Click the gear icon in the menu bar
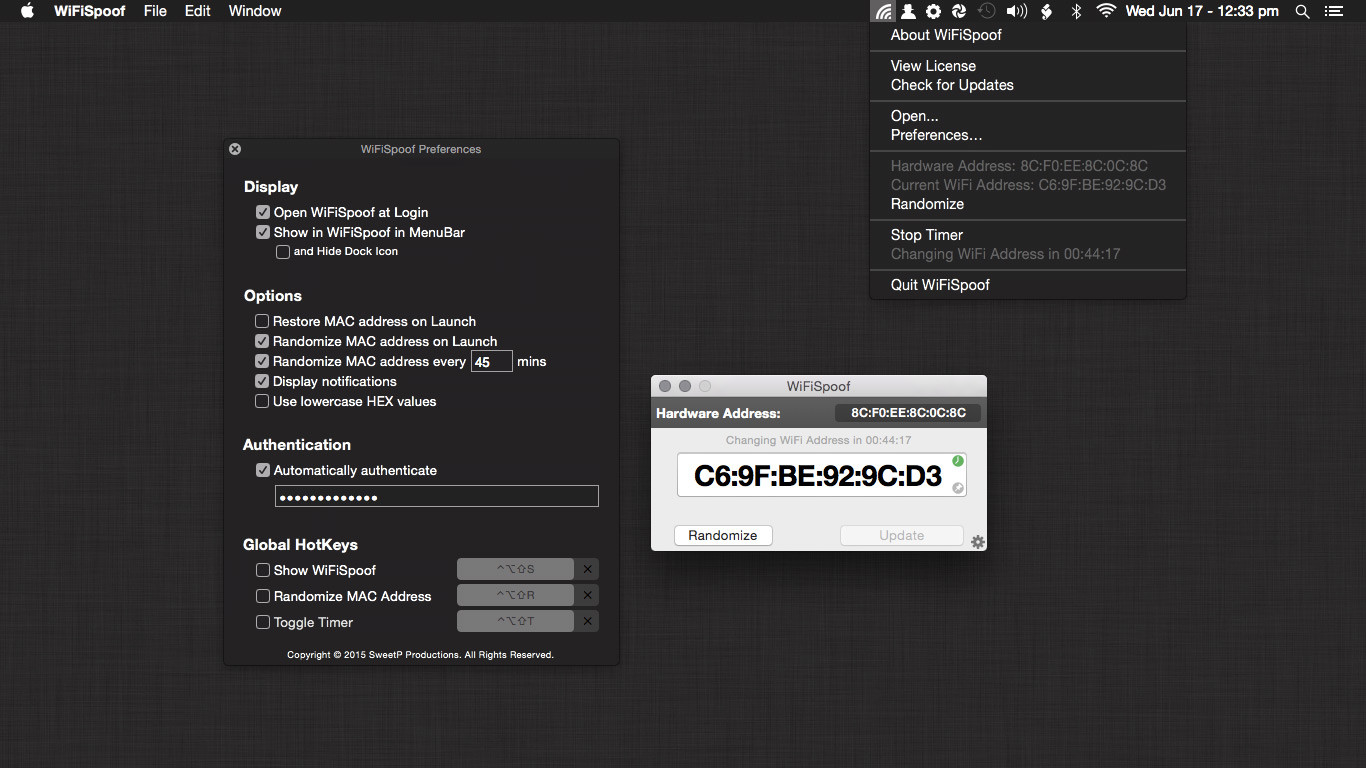The width and height of the screenshot is (1366, 768). 933,11
